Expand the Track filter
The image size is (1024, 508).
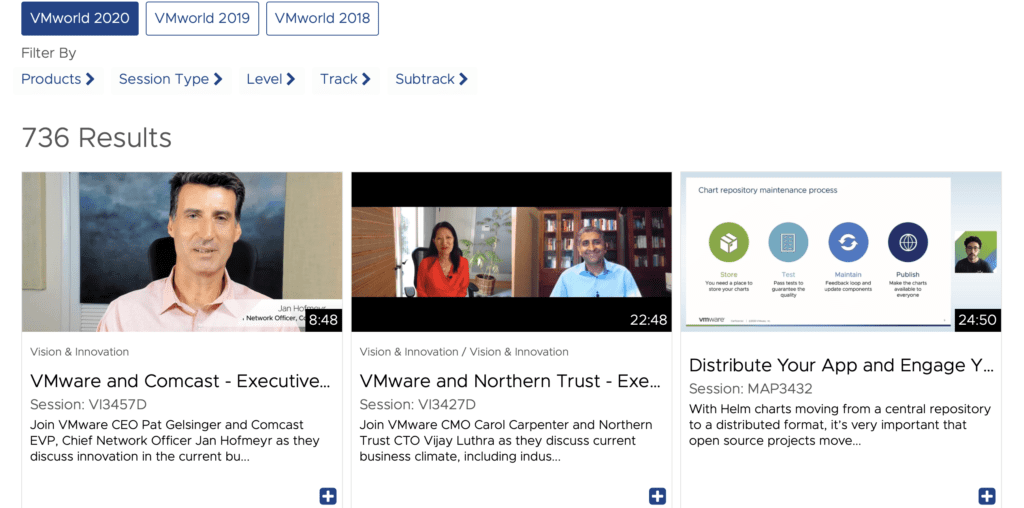pyautogui.click(x=345, y=79)
